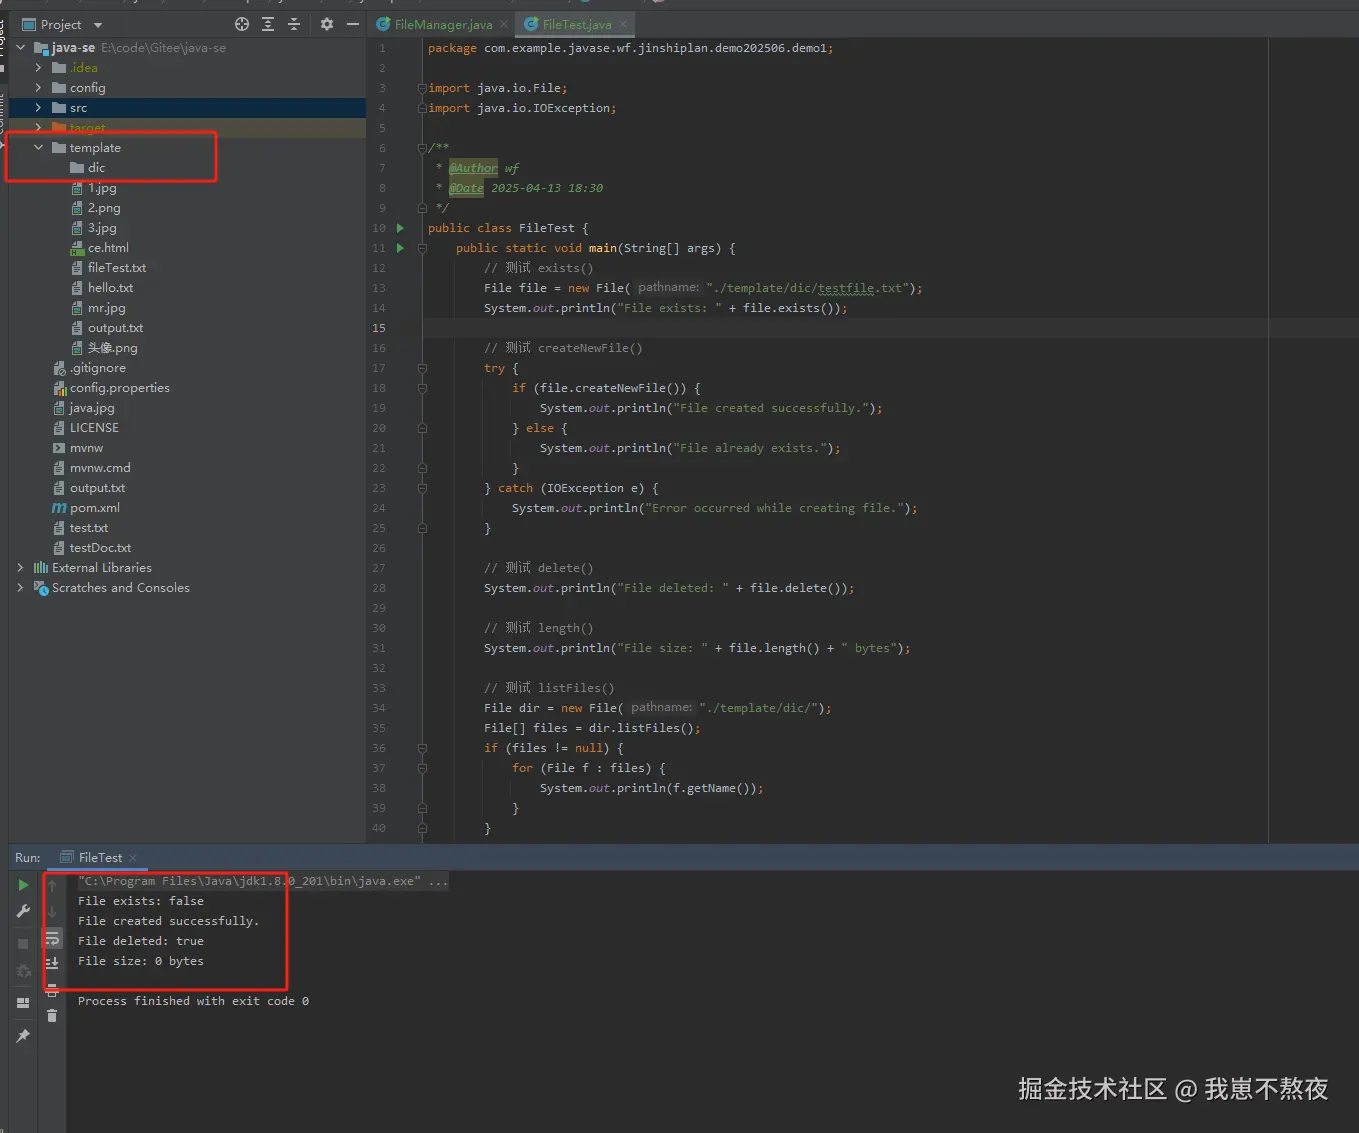Pin the Run tab with pushpin icon
Viewport: 1359px width, 1133px height.
pos(23,1036)
